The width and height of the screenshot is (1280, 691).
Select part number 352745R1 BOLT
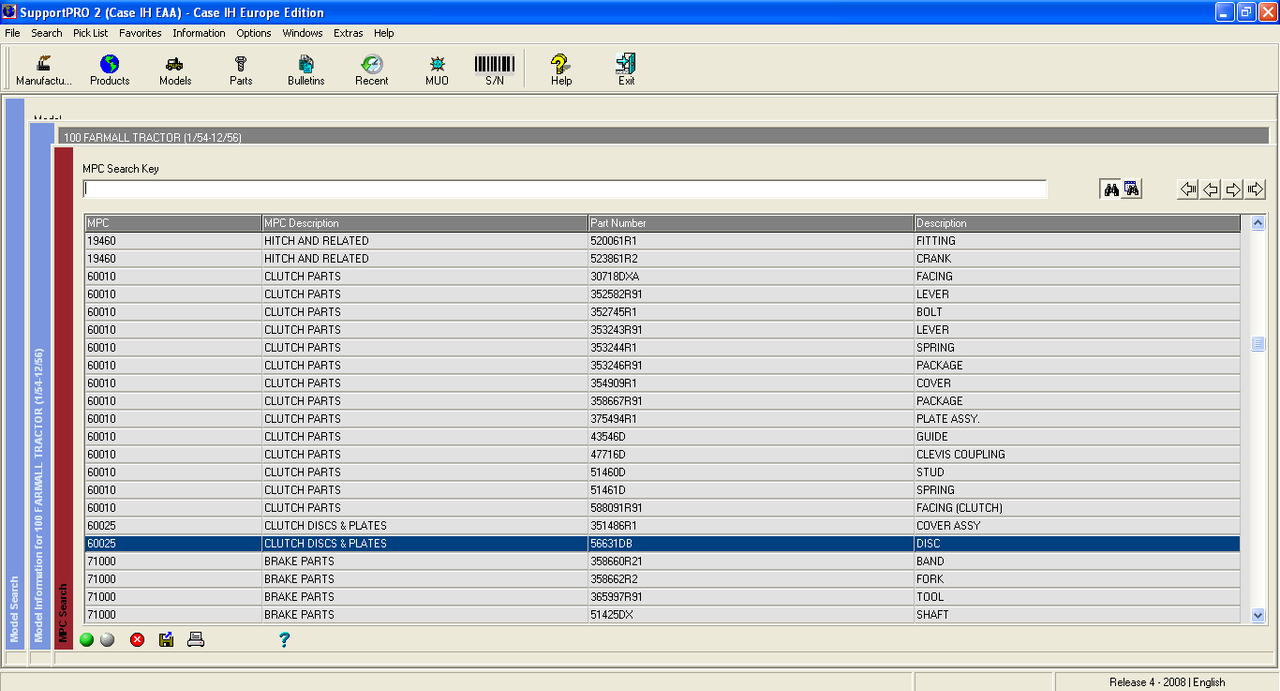point(662,312)
